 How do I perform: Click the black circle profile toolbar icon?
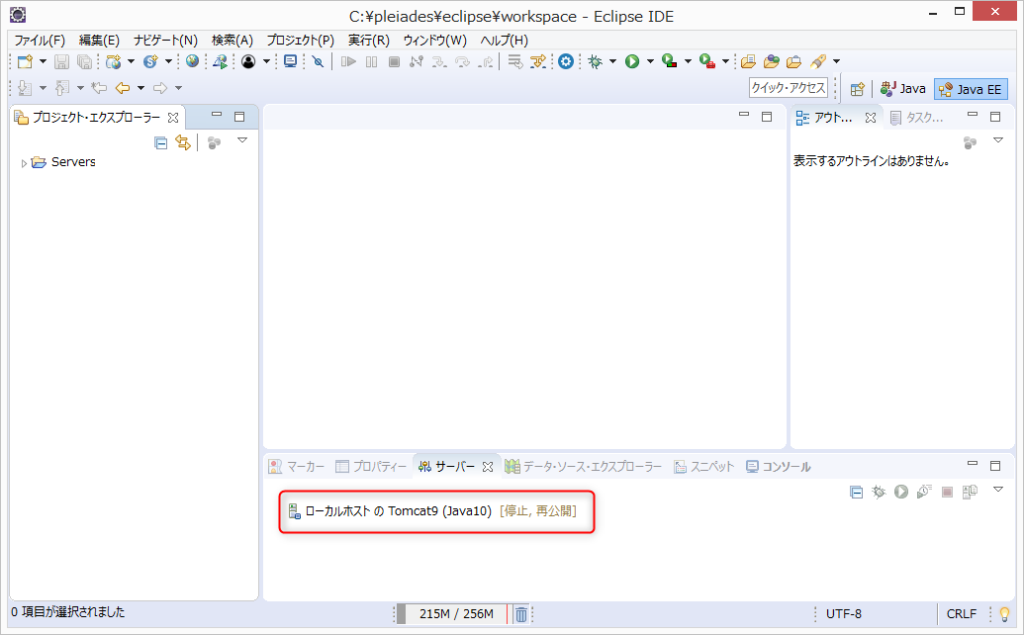coord(248,61)
